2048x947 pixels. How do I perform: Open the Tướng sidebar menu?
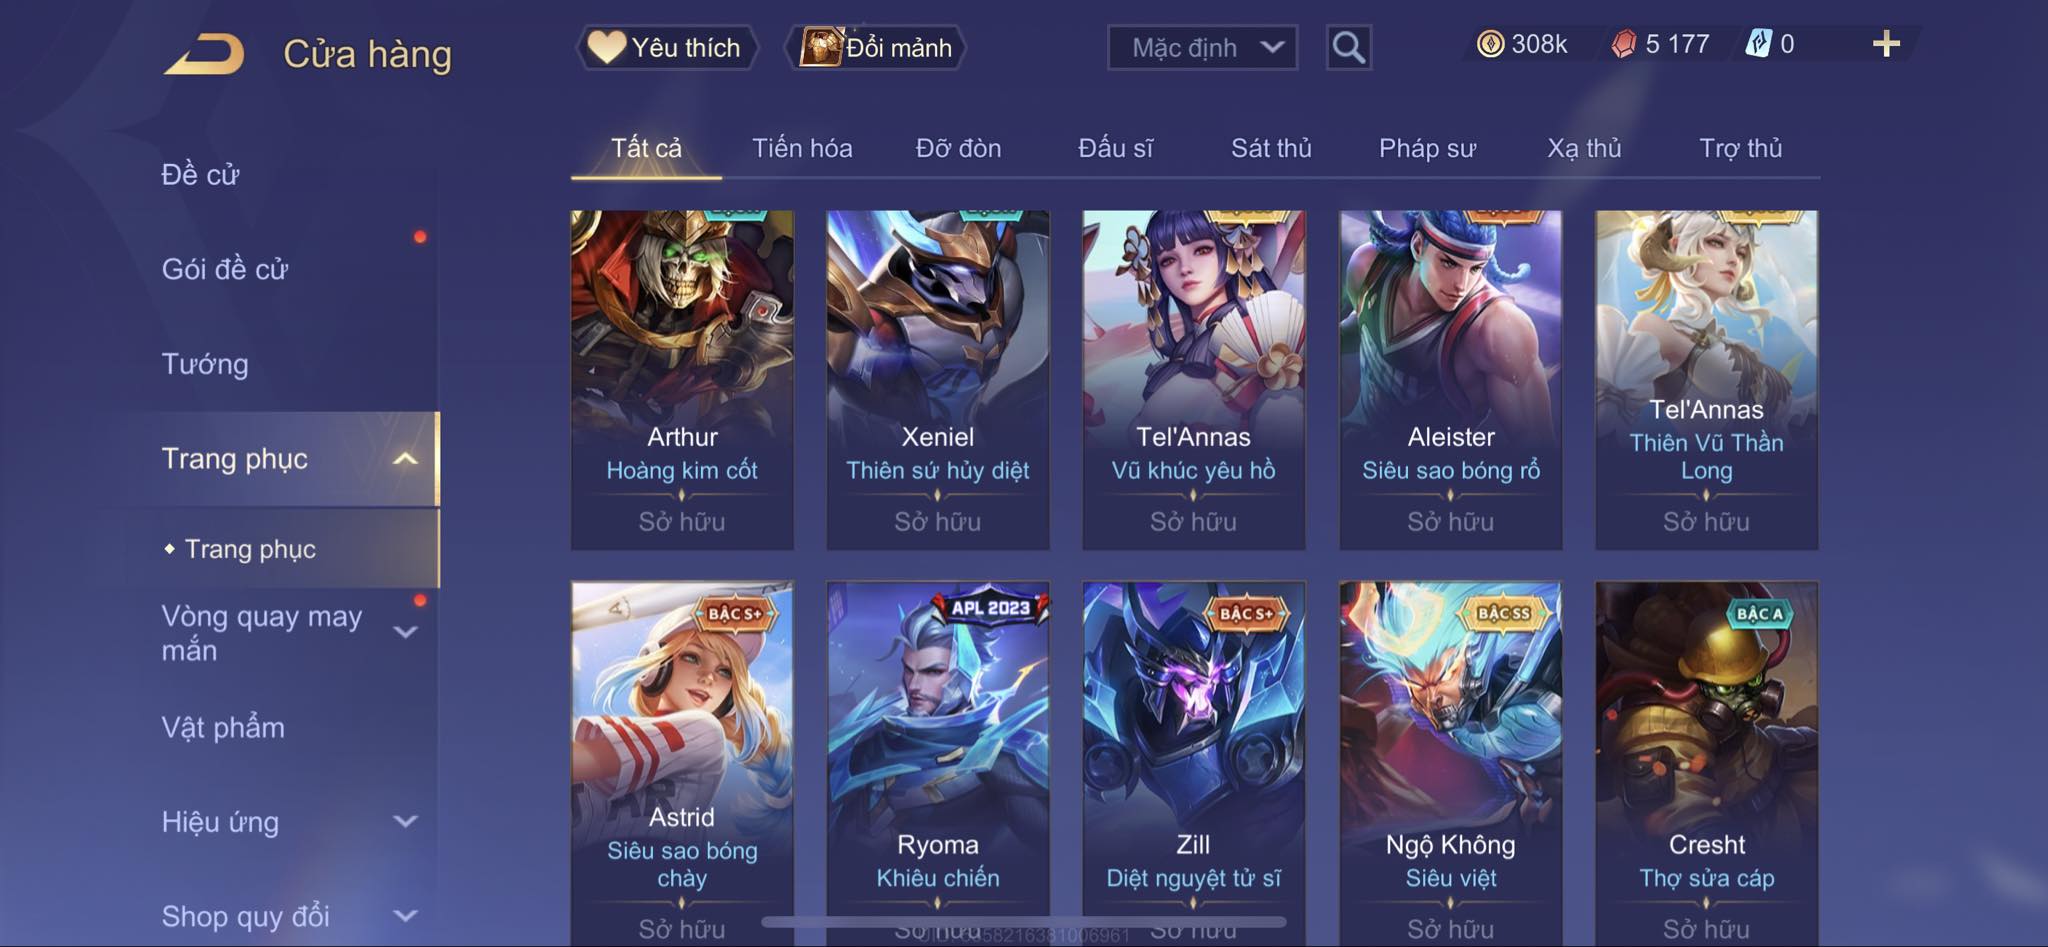[x=205, y=364]
